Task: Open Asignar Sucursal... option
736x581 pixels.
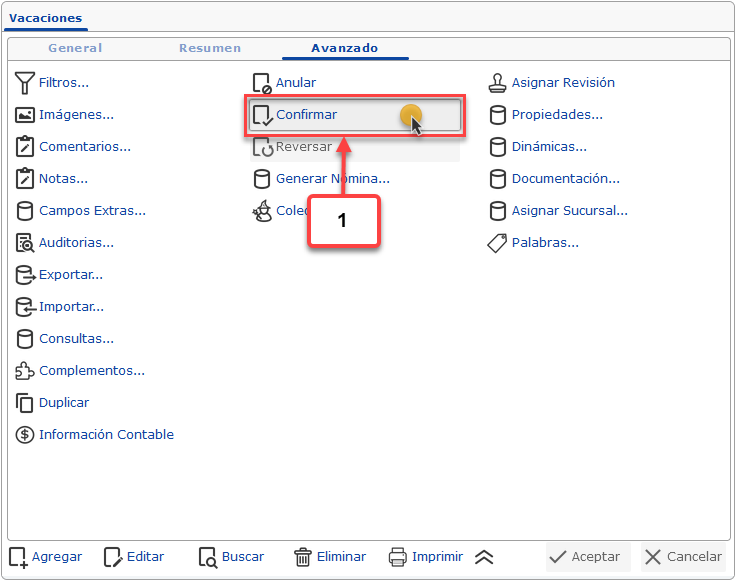Action: pyautogui.click(x=570, y=210)
